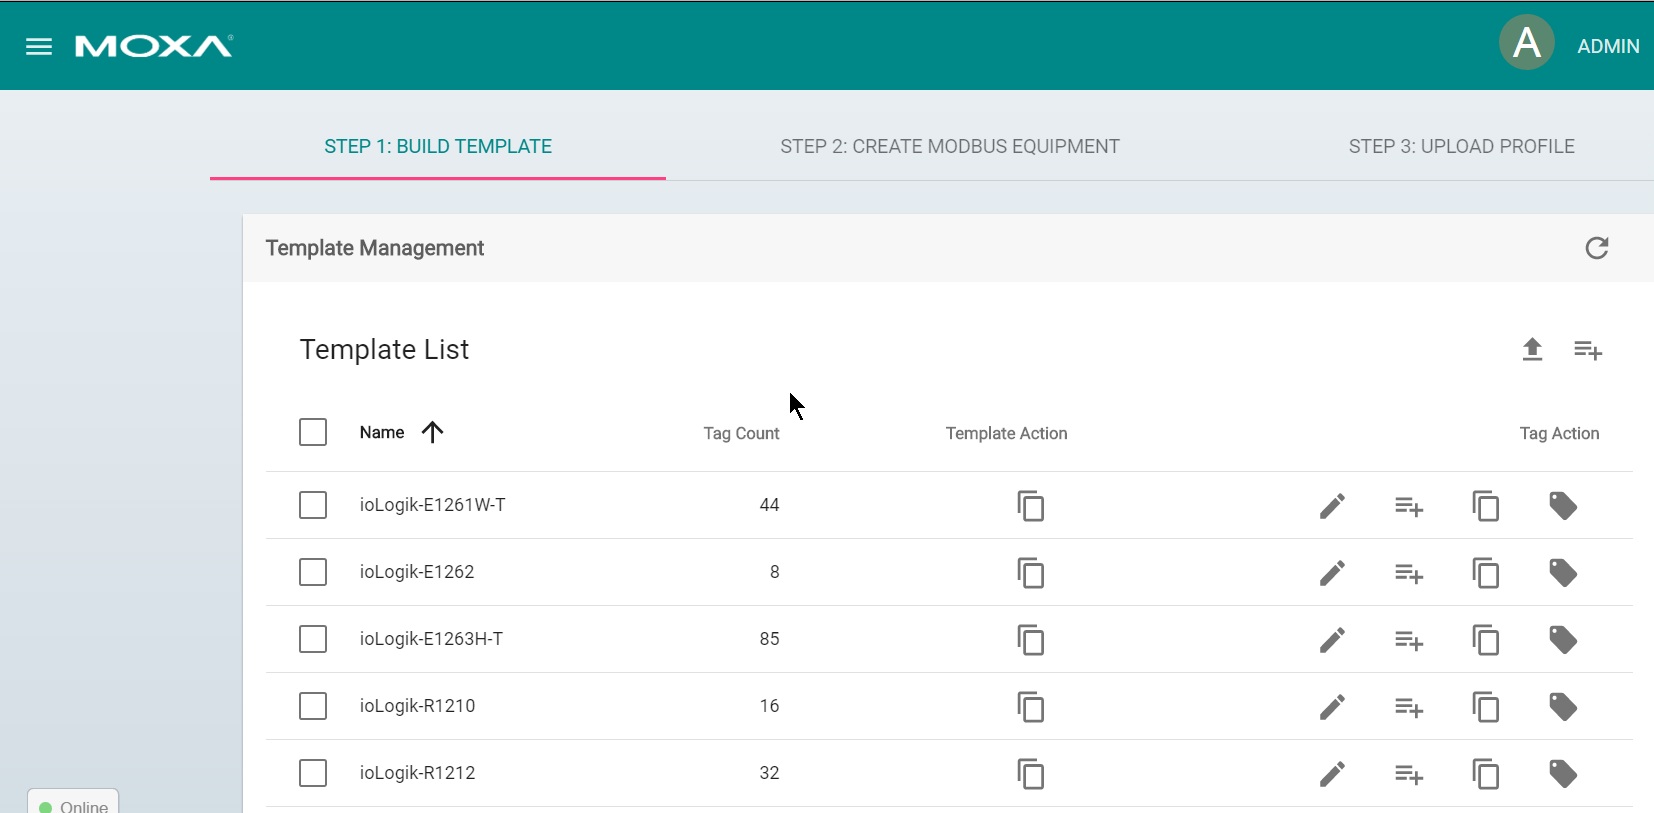Click the Tag Action column header
This screenshot has height=813, width=1654.
1559,433
